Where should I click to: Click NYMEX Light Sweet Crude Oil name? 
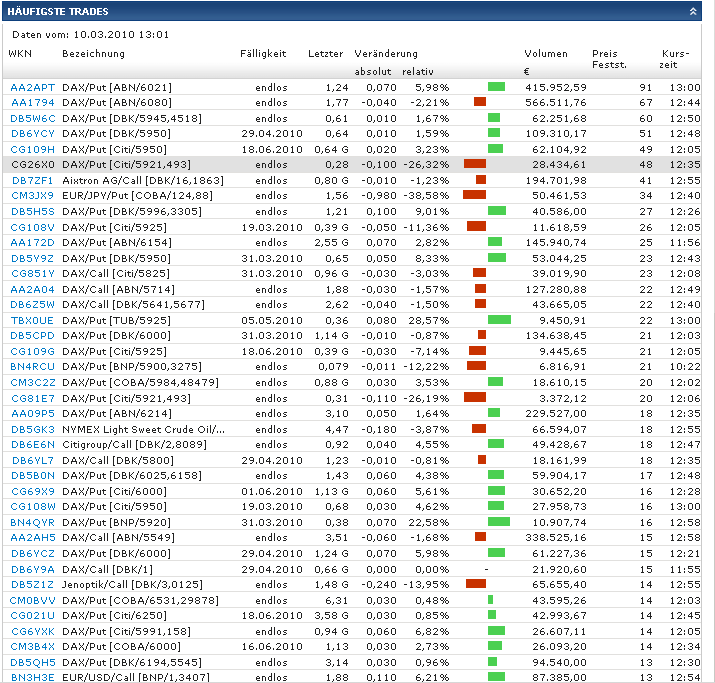pyautogui.click(x=143, y=429)
